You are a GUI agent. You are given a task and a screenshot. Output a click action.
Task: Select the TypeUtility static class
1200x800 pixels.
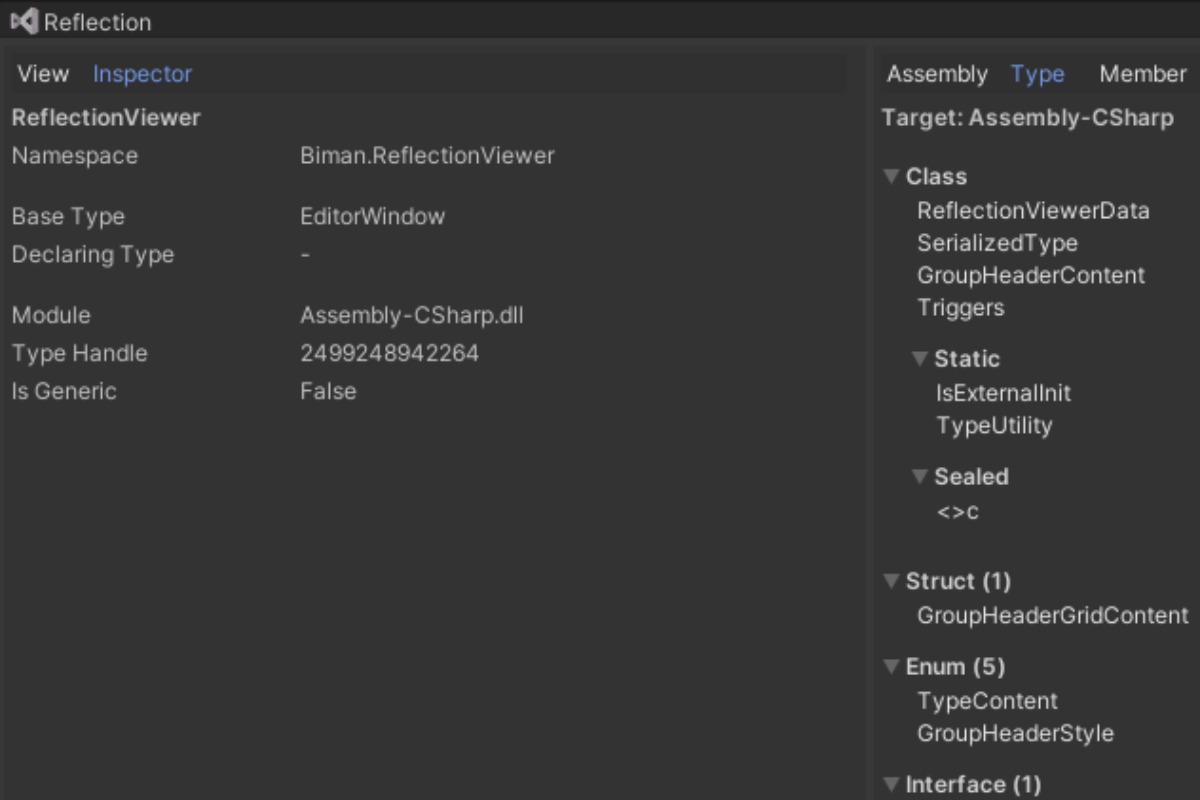pos(994,426)
